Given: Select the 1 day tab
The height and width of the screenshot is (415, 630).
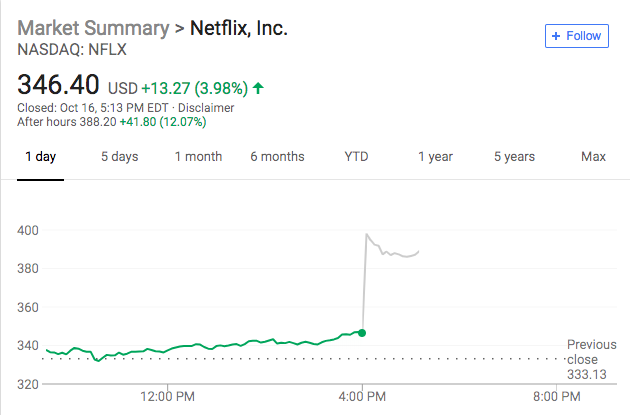Looking at the screenshot, I should (x=40, y=157).
